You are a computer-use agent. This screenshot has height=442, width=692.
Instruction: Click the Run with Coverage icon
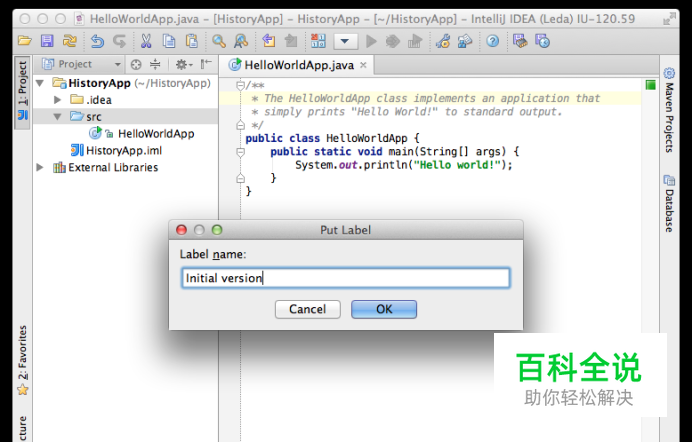415,42
